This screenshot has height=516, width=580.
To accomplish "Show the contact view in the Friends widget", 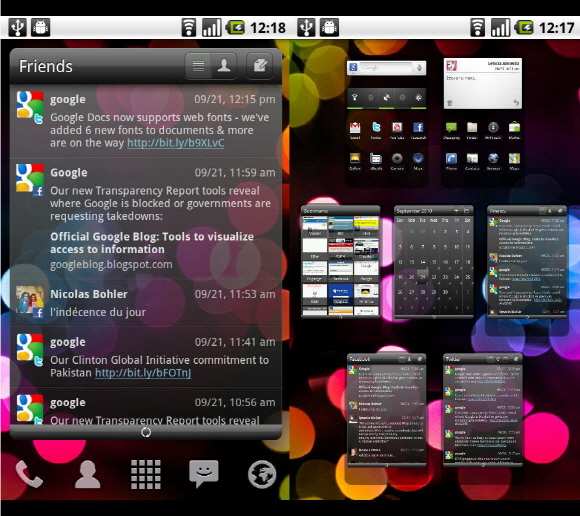I will coord(224,66).
